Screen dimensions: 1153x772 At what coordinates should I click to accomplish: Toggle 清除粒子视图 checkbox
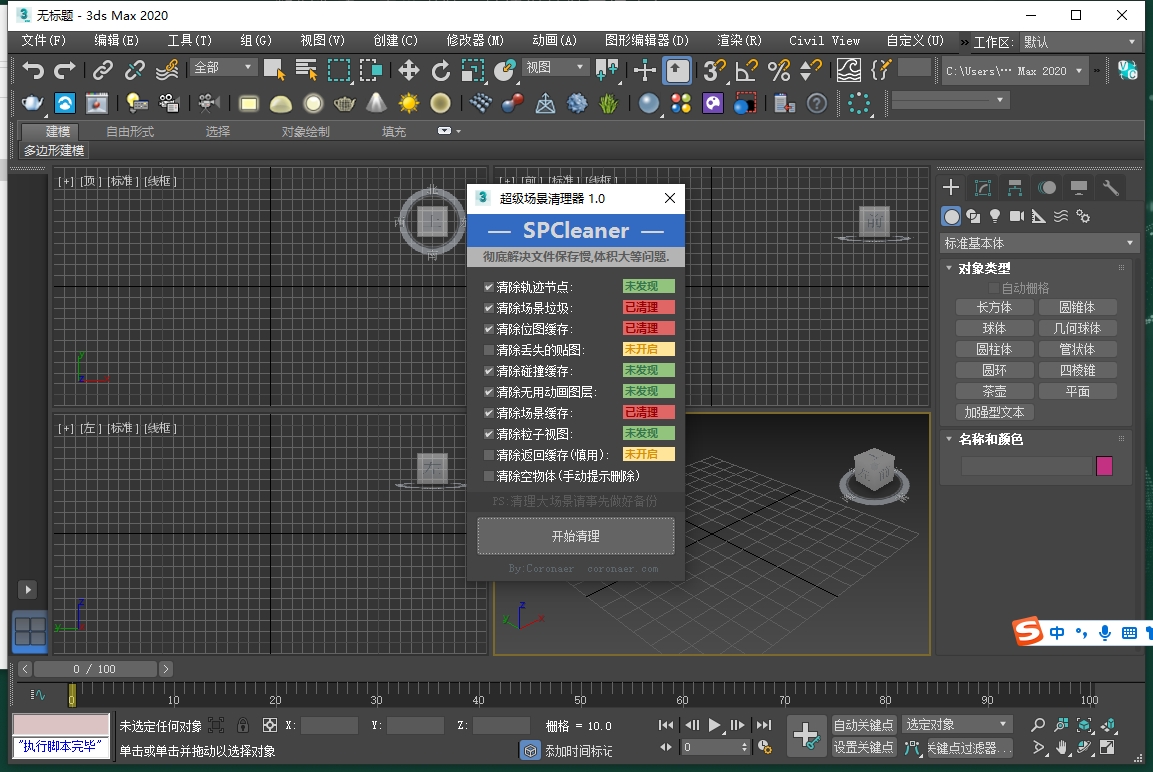[x=489, y=434]
